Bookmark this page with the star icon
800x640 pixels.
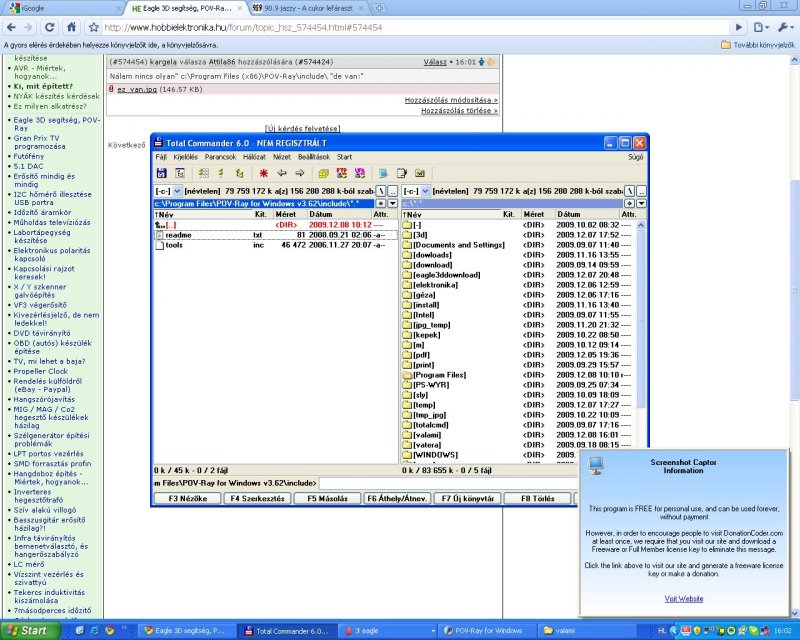(93, 27)
